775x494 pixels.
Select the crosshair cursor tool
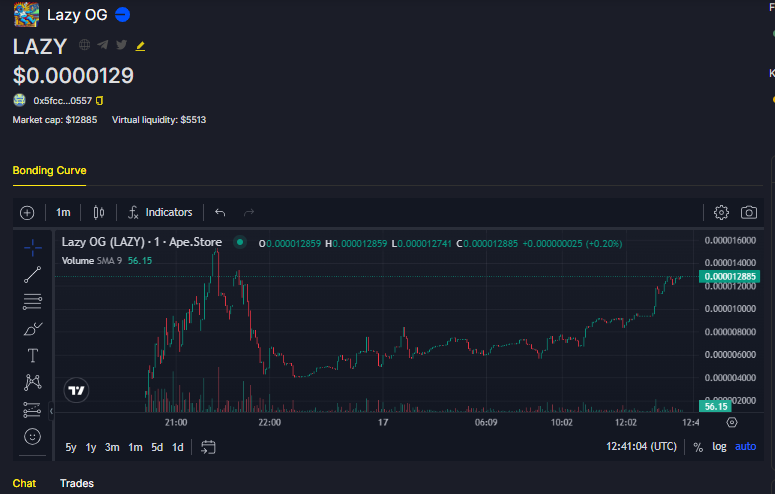(x=33, y=248)
